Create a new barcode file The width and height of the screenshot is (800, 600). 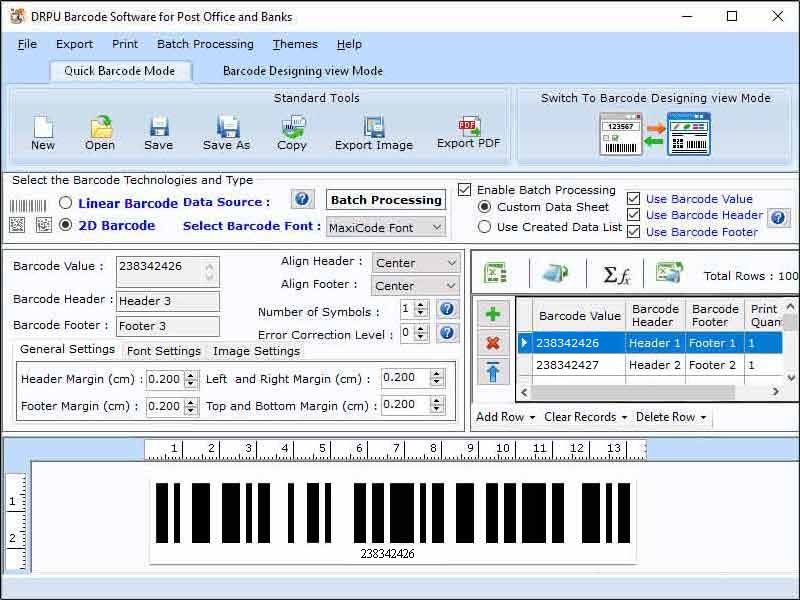[41, 128]
